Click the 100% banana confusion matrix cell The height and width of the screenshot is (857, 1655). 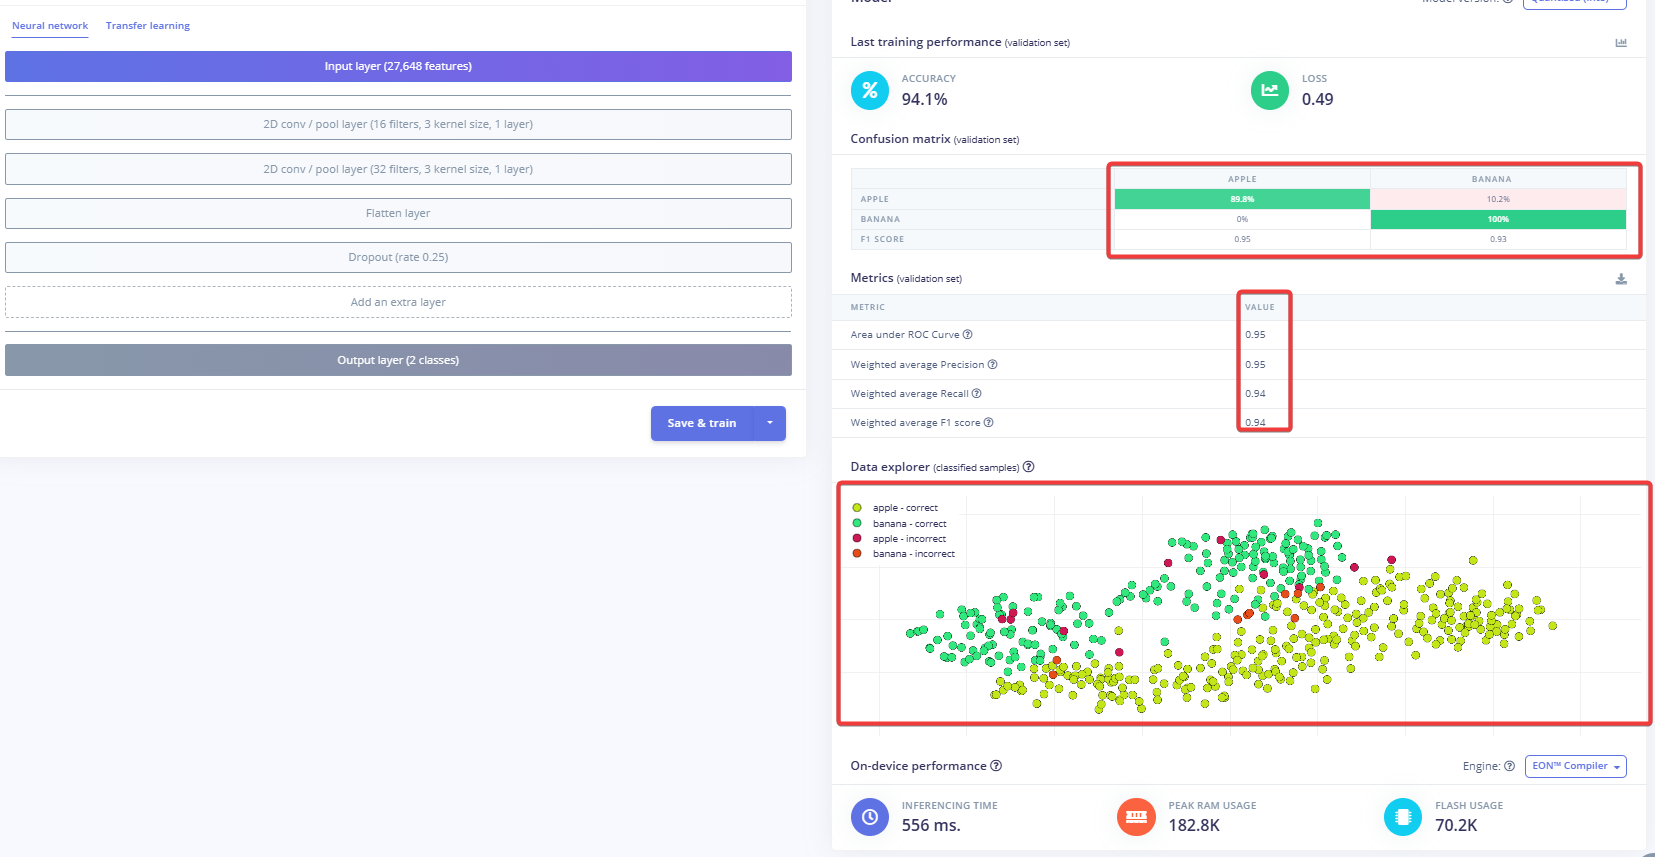tap(1498, 219)
